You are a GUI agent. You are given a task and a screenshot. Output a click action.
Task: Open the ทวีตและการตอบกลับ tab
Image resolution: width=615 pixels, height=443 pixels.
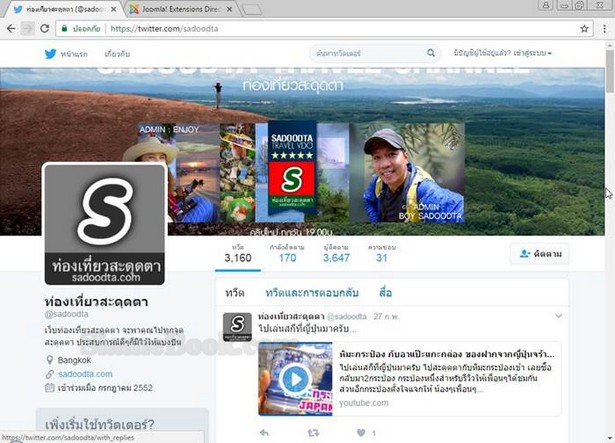point(312,293)
